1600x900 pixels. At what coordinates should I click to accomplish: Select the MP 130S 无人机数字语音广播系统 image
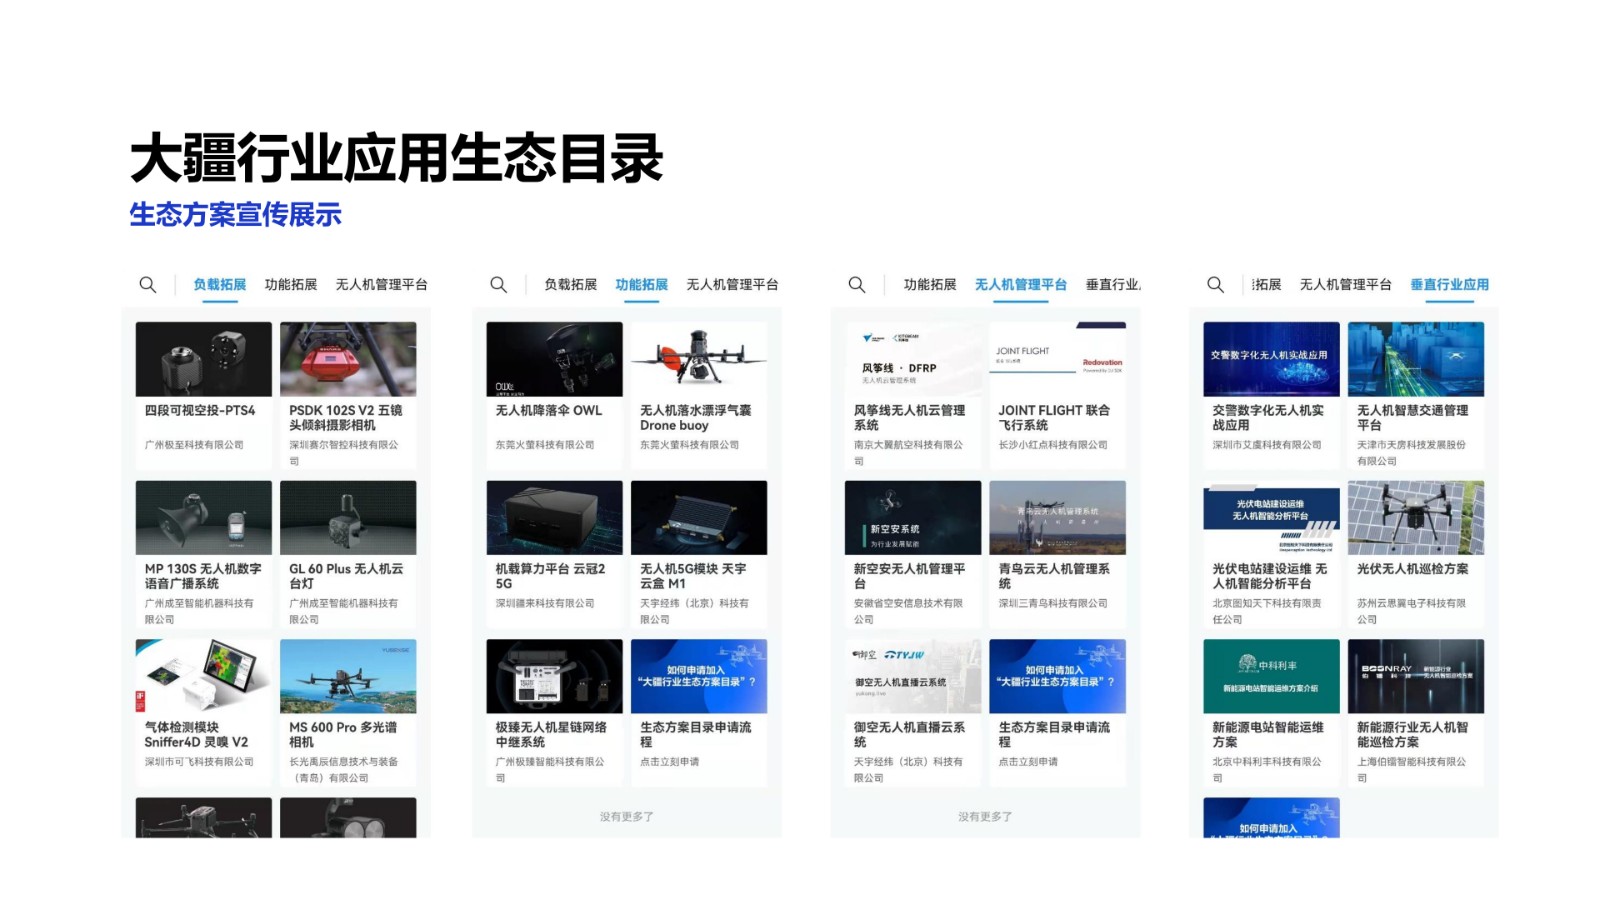point(204,517)
